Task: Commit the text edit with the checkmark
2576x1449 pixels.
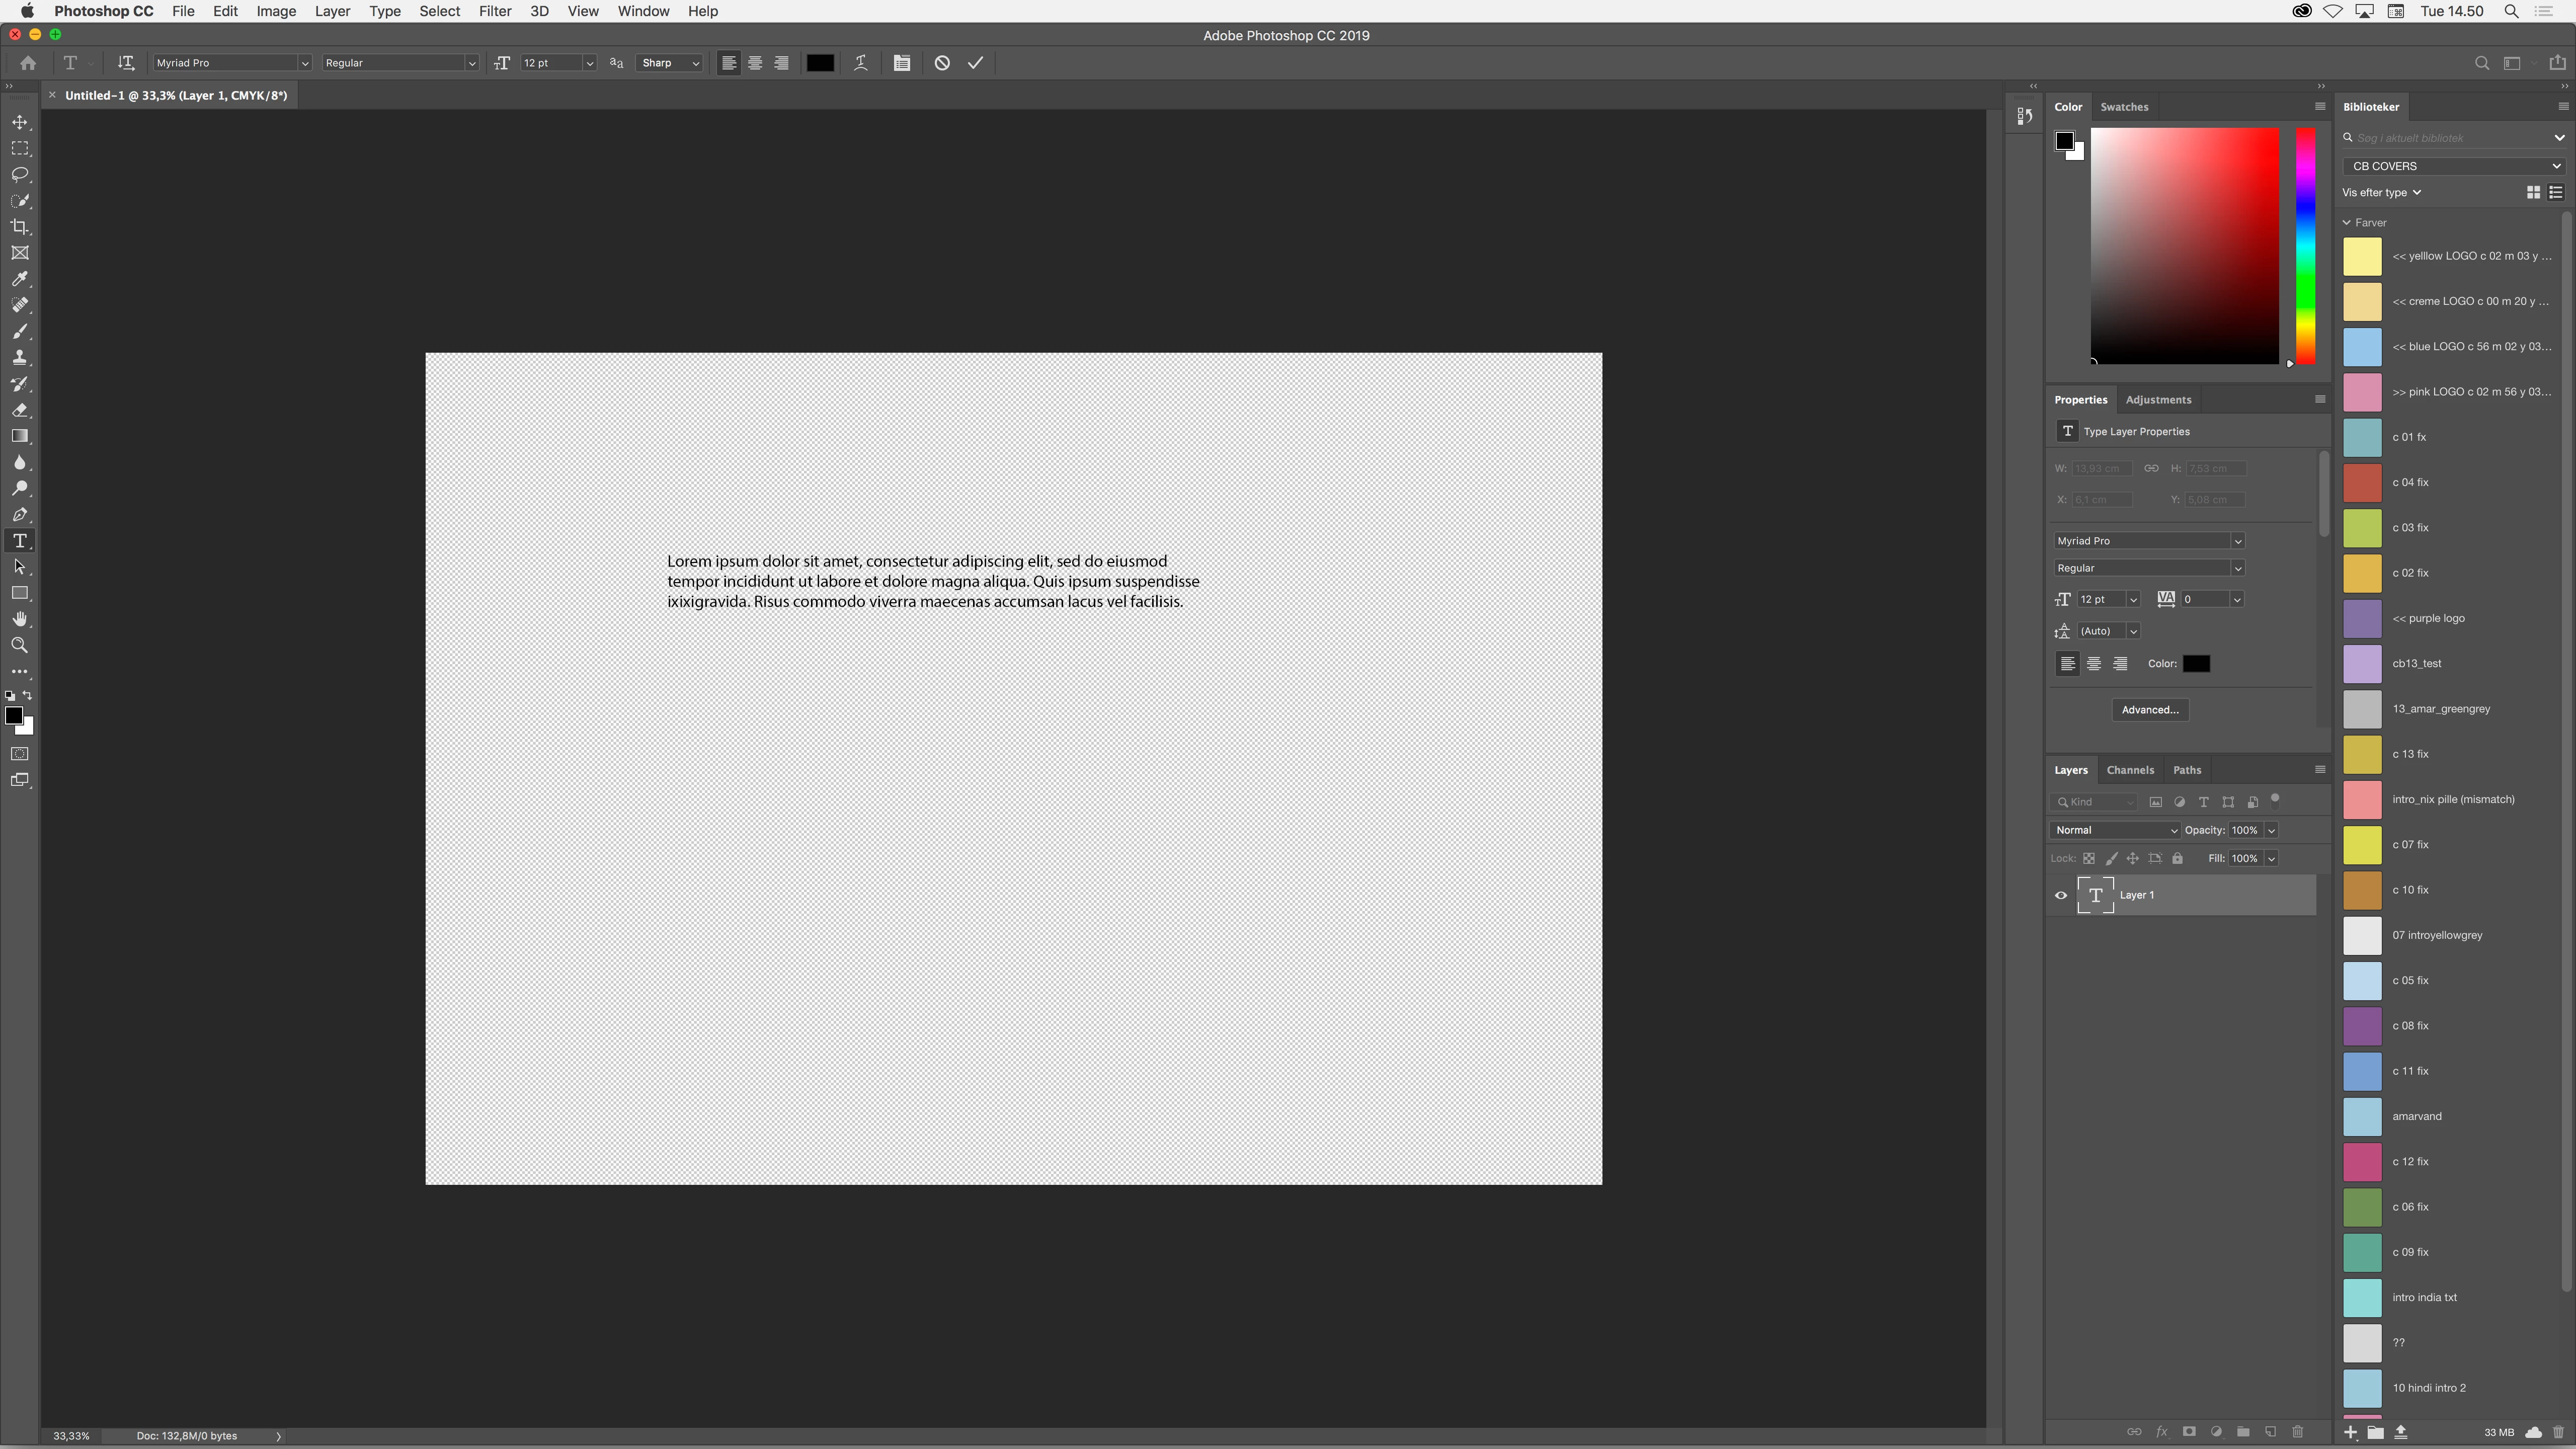Action: coord(975,63)
